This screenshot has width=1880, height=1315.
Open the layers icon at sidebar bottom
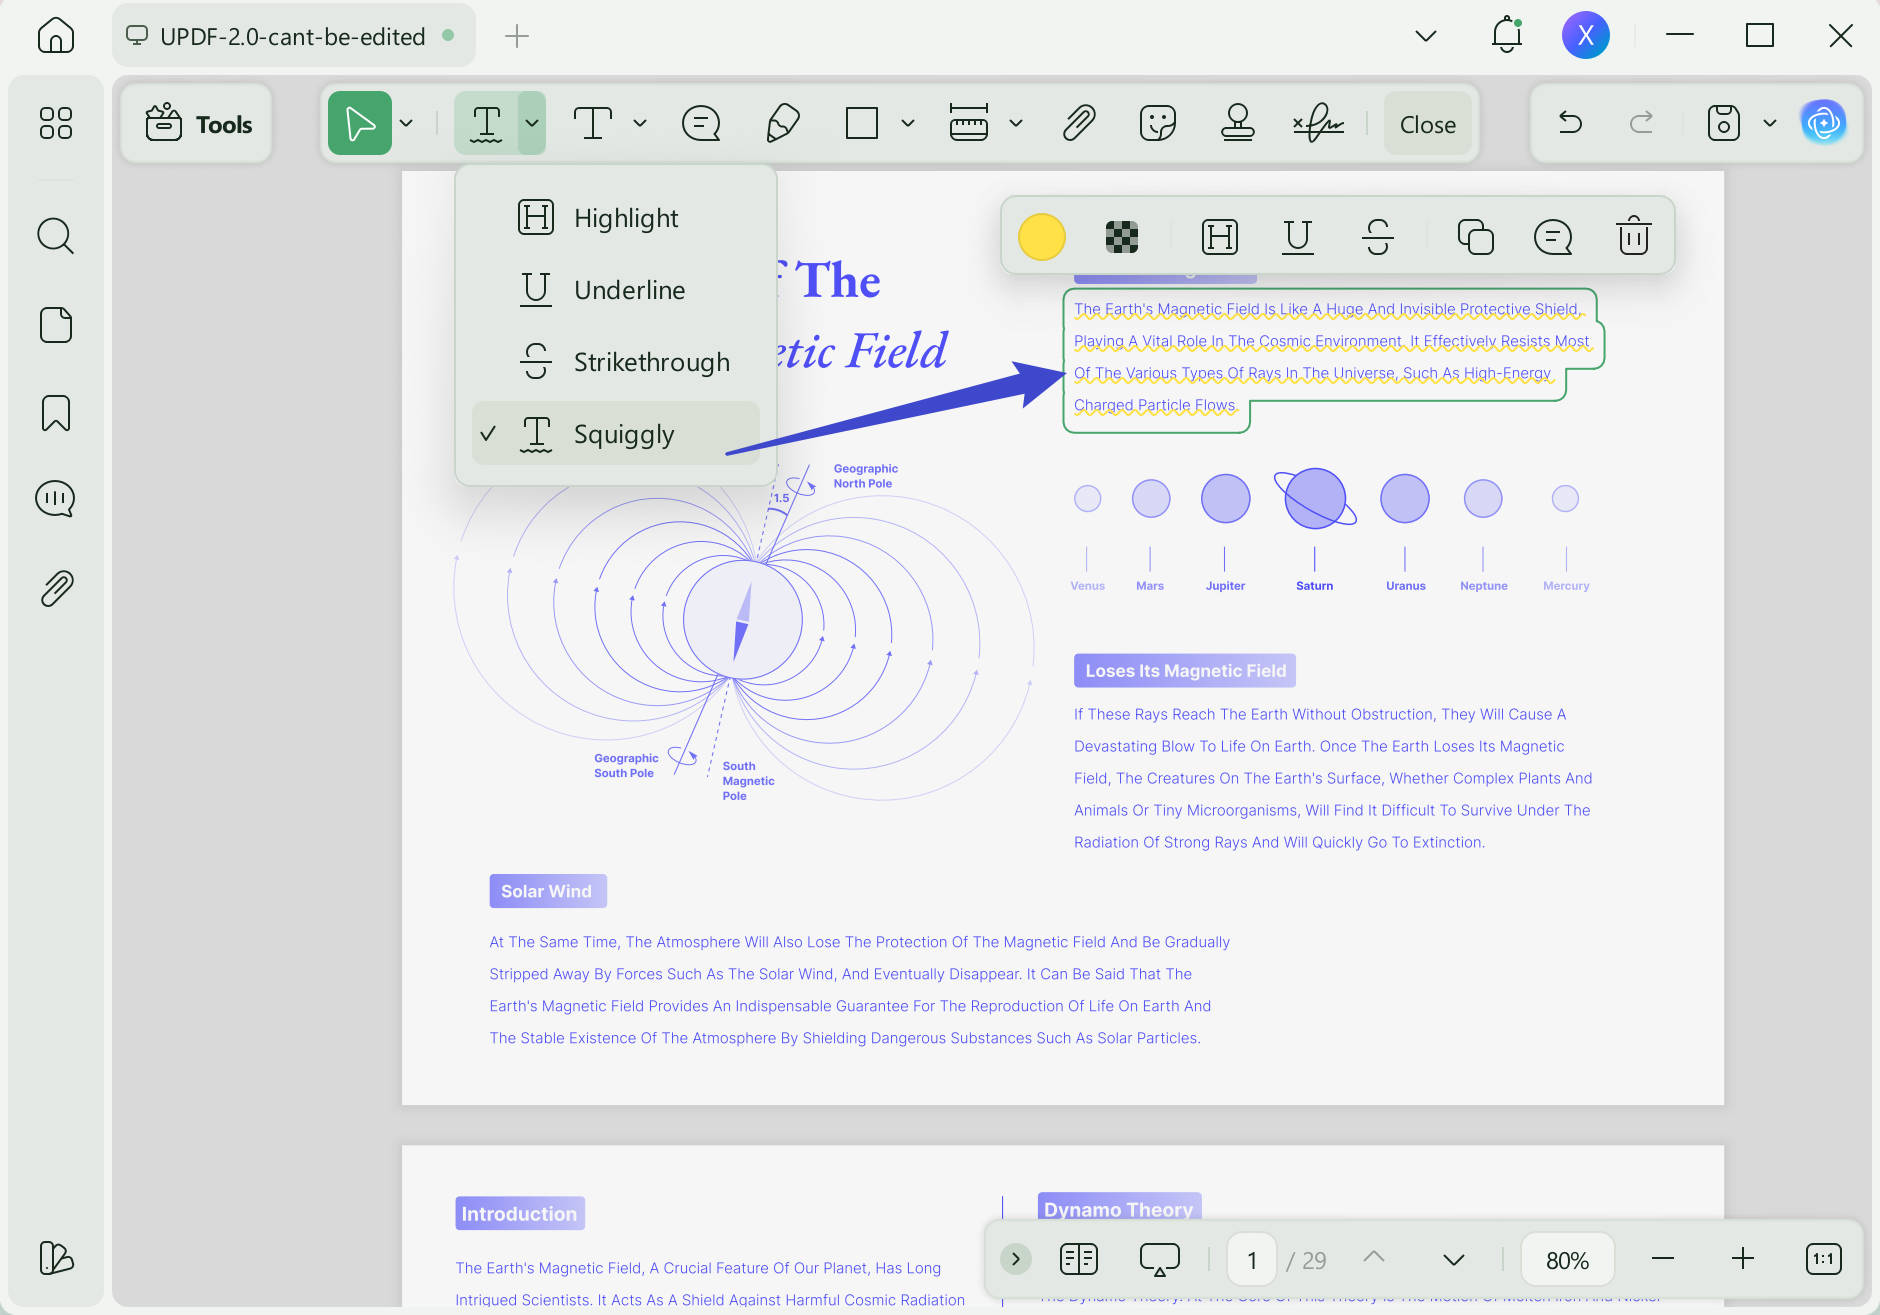(56, 1258)
